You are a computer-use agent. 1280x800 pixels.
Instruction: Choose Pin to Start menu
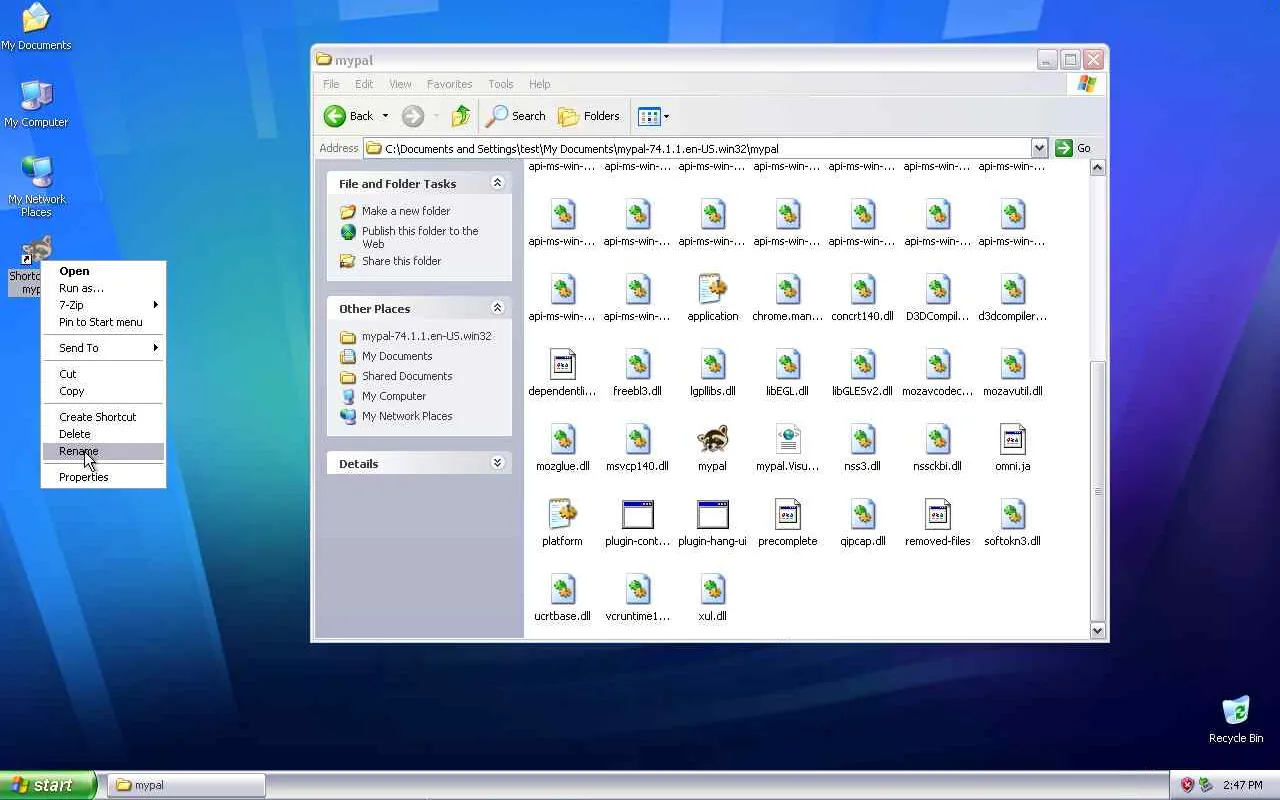click(x=103, y=322)
